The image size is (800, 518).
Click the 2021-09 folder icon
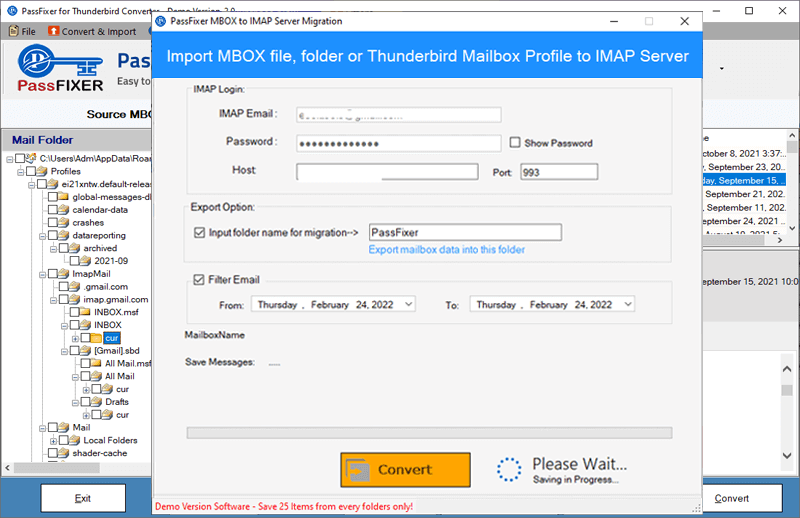(x=86, y=261)
